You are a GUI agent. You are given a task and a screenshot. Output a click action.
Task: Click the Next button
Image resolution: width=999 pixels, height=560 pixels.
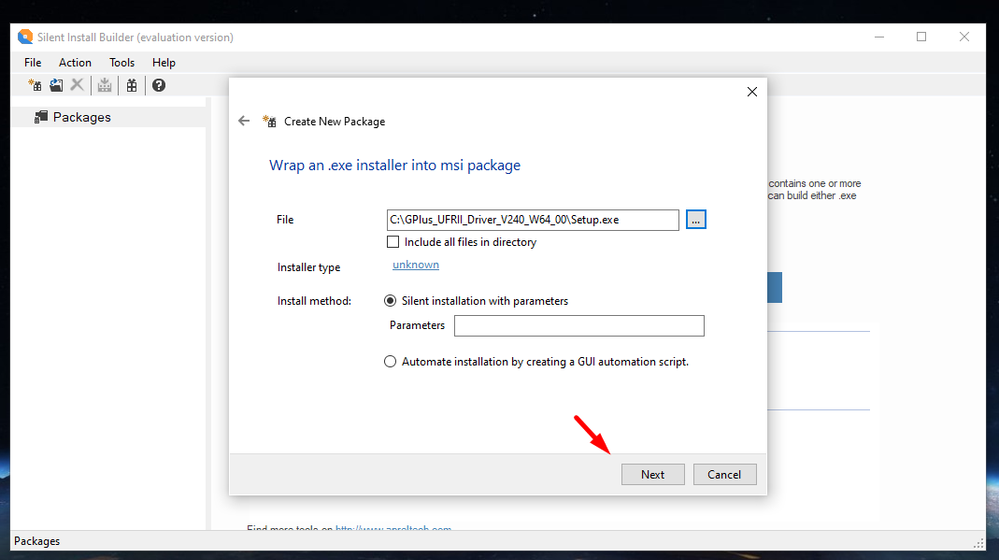click(653, 475)
